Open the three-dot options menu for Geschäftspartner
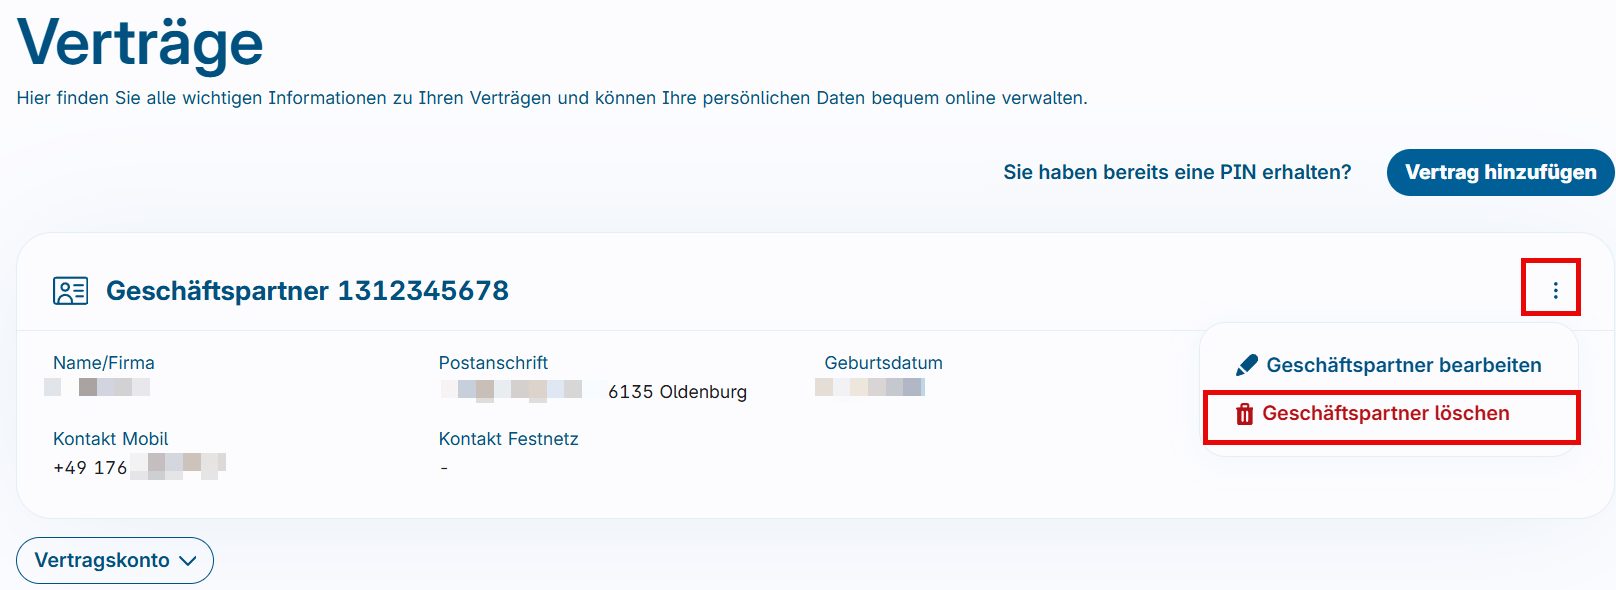This screenshot has width=1616, height=590. (1555, 290)
